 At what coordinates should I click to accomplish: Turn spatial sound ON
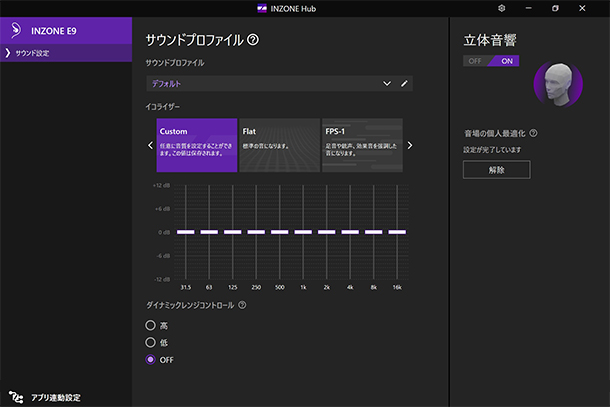pyautogui.click(x=507, y=61)
